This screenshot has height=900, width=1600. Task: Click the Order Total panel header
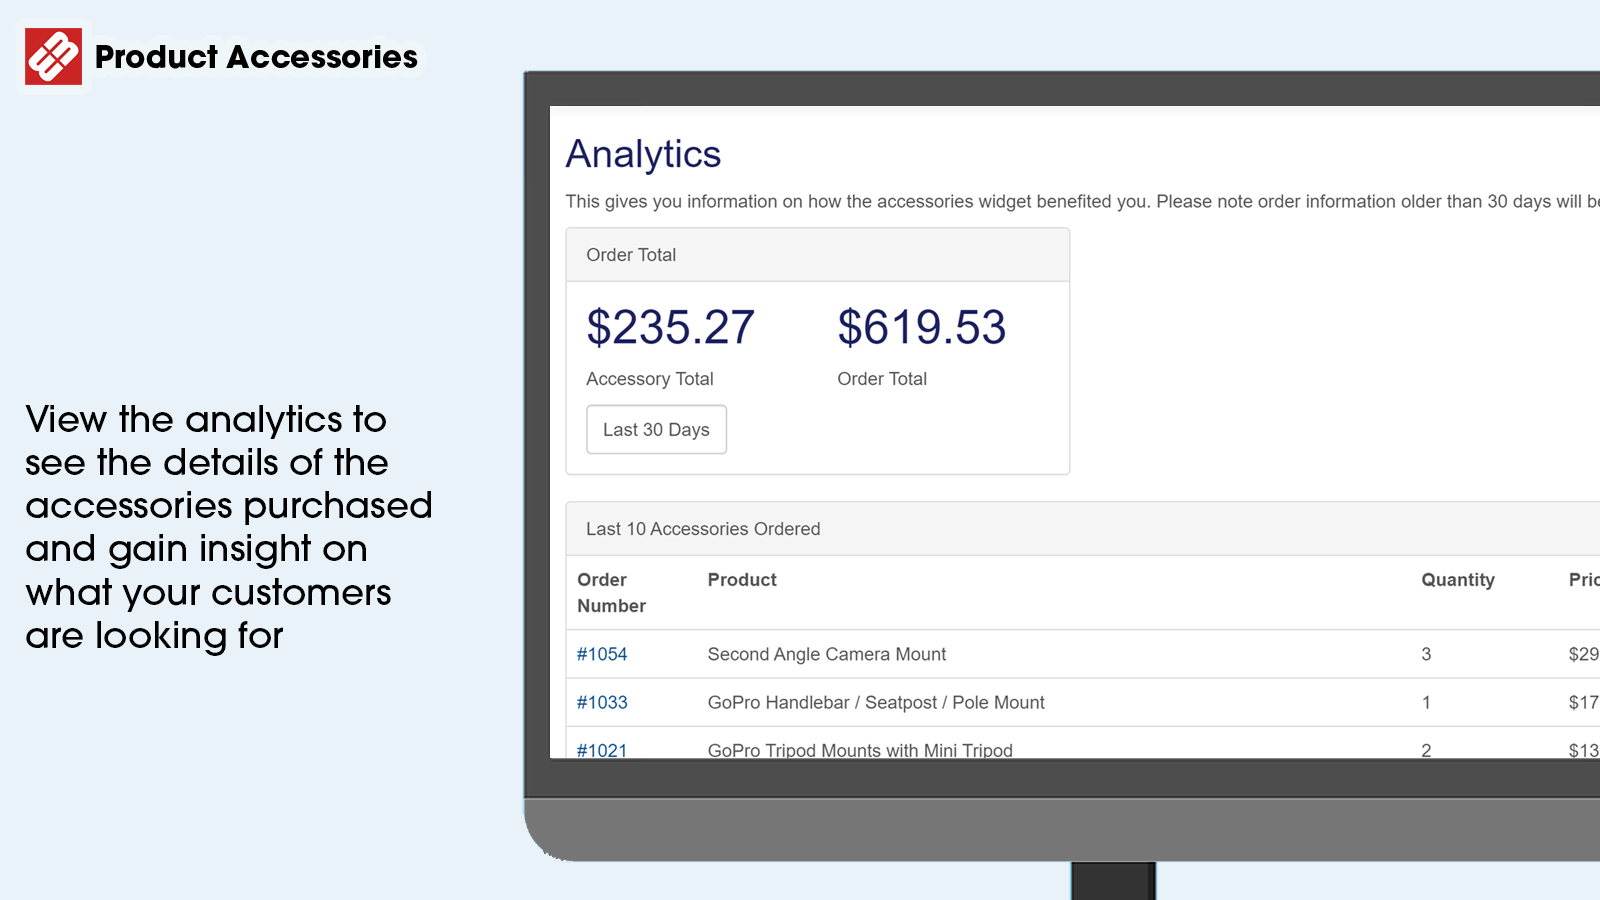(x=631, y=255)
